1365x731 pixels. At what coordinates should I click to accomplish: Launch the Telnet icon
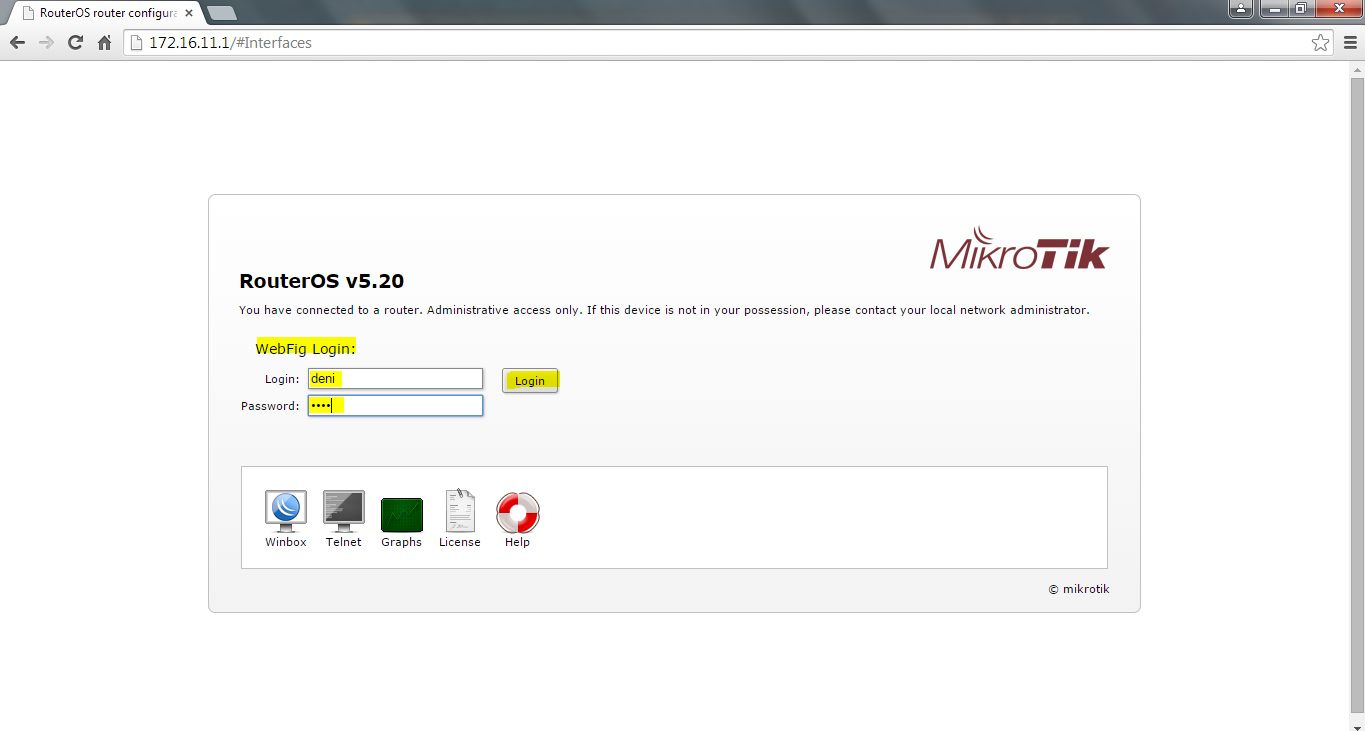(344, 511)
